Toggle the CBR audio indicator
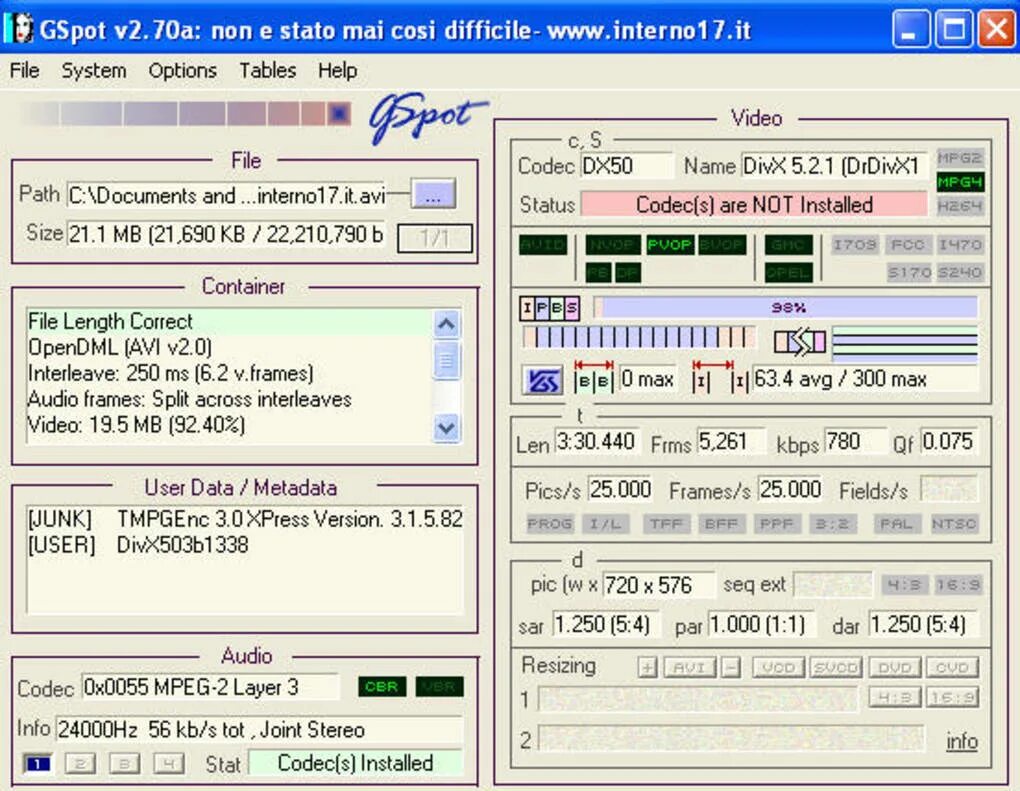Image resolution: width=1020 pixels, height=791 pixels. pyautogui.click(x=382, y=687)
